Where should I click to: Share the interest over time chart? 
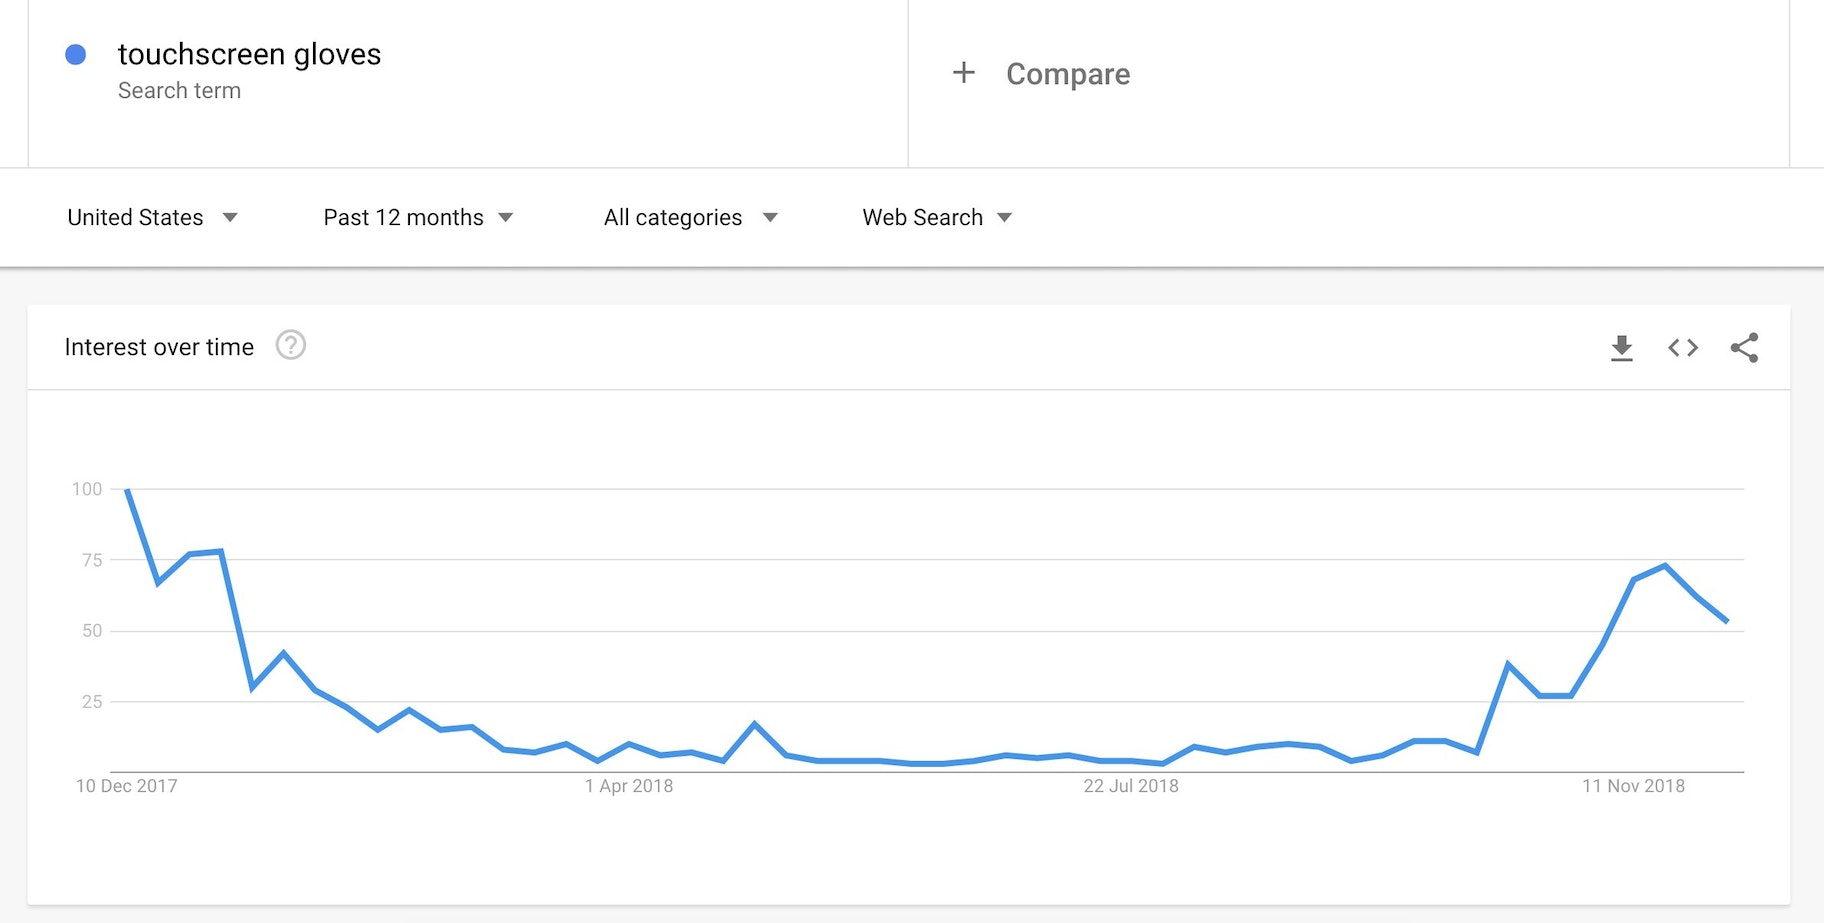(1744, 348)
